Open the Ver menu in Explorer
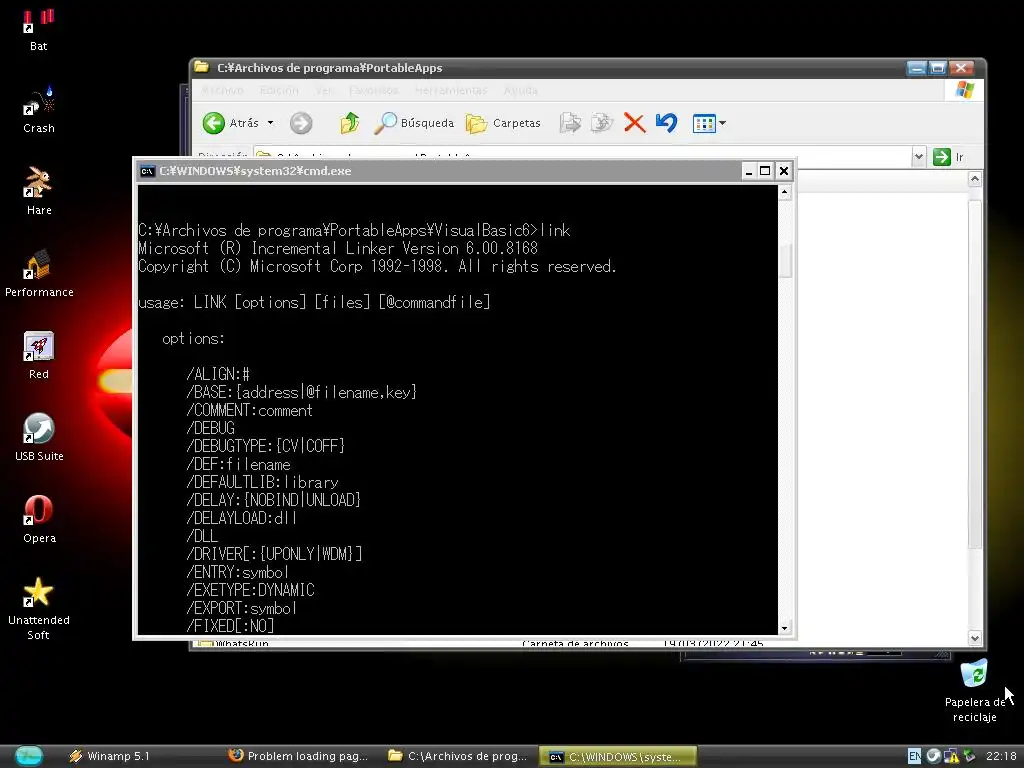The height and width of the screenshot is (768, 1024). tap(324, 90)
